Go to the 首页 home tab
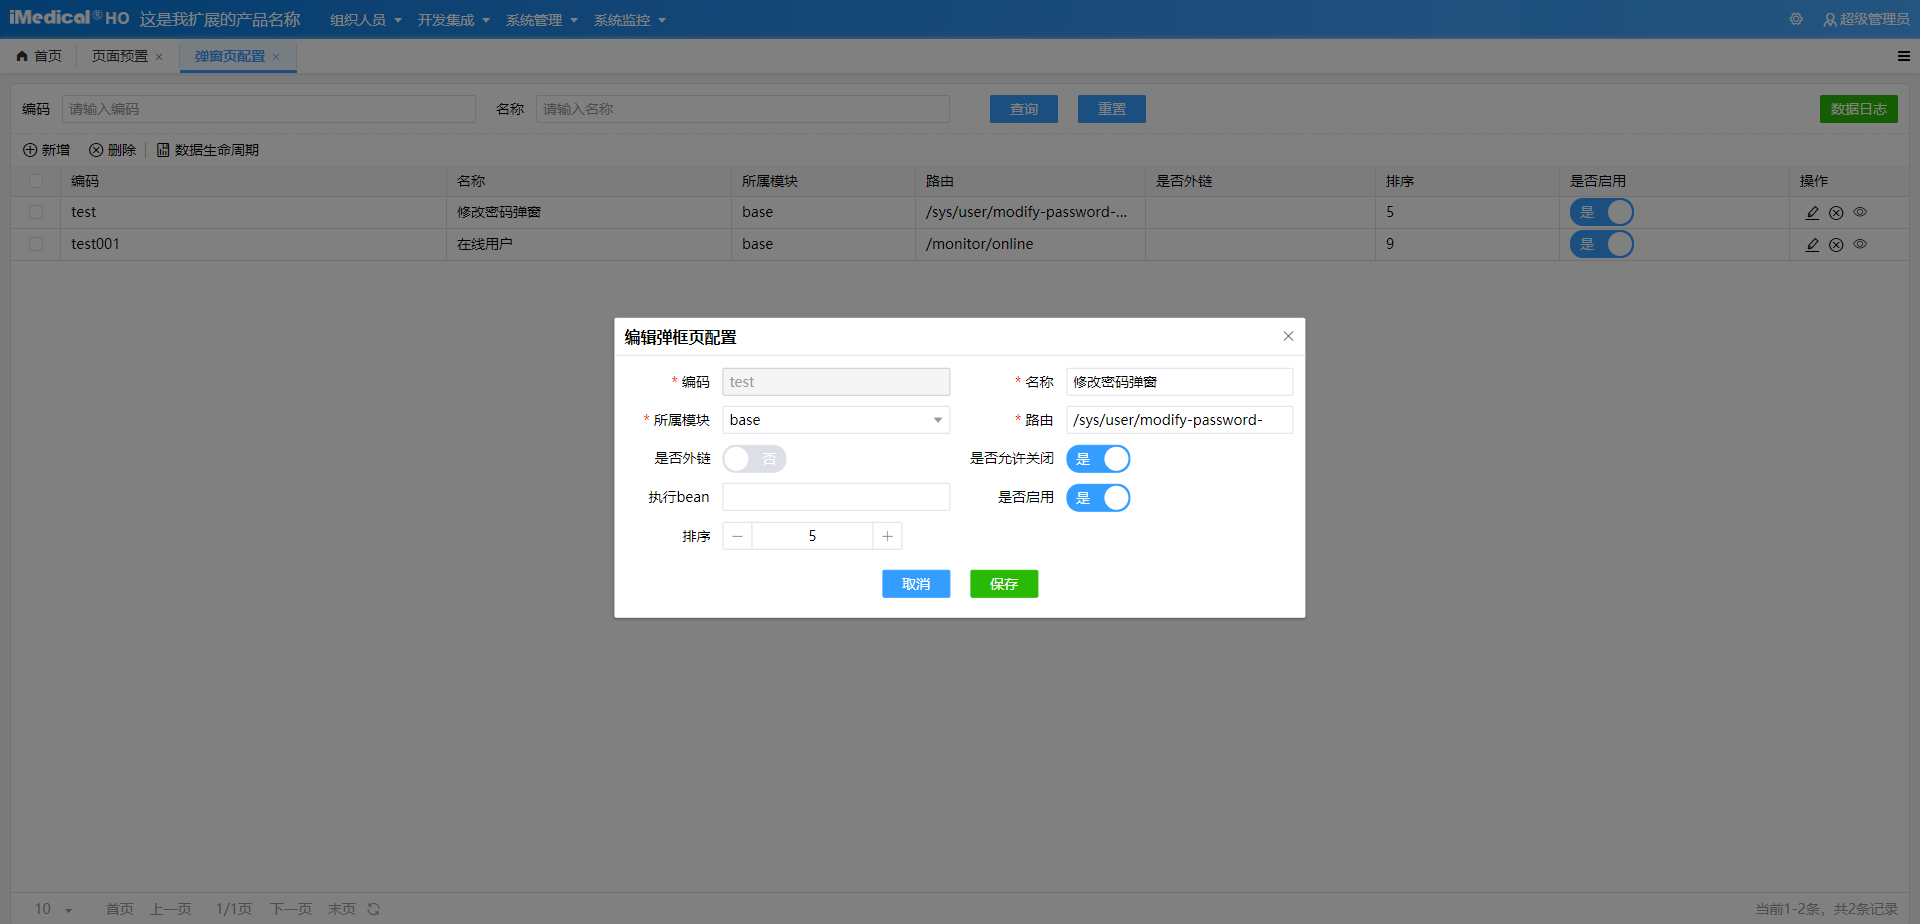The height and width of the screenshot is (924, 1920). point(39,56)
